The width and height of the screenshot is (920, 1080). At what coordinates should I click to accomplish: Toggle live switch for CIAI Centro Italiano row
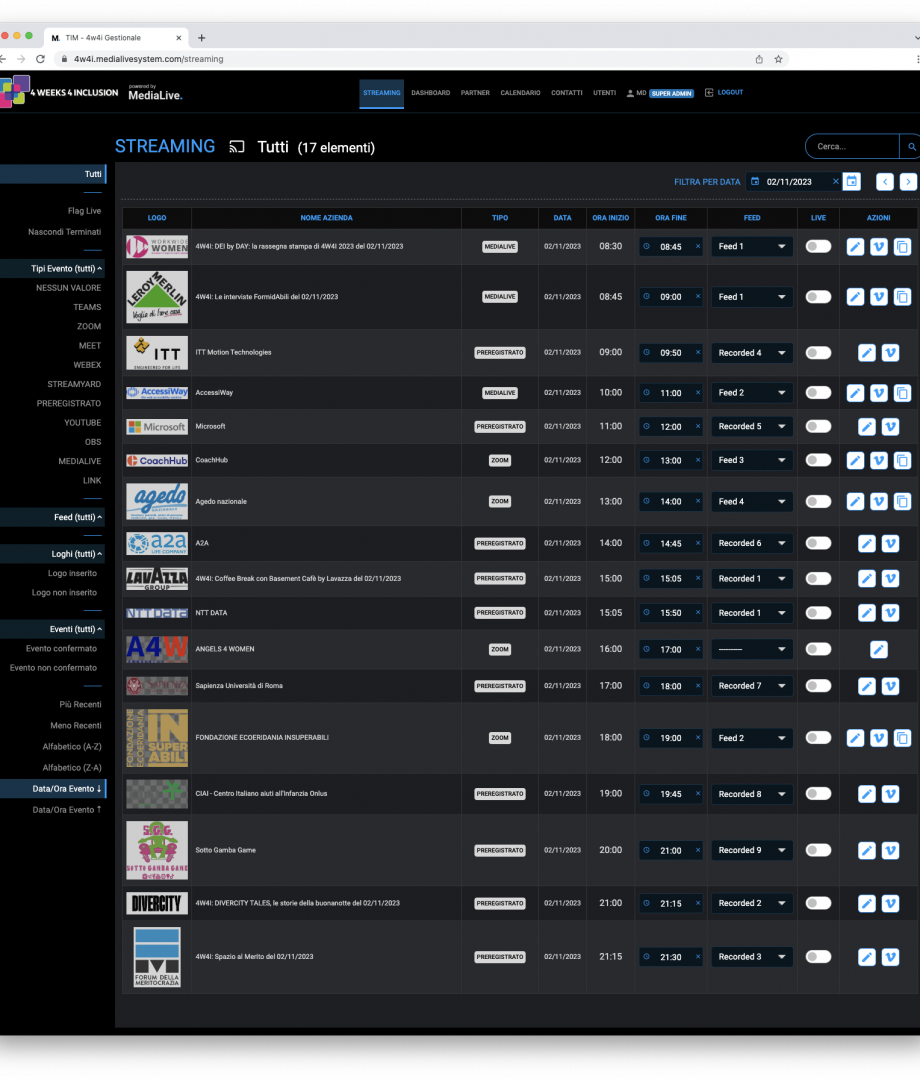point(818,794)
